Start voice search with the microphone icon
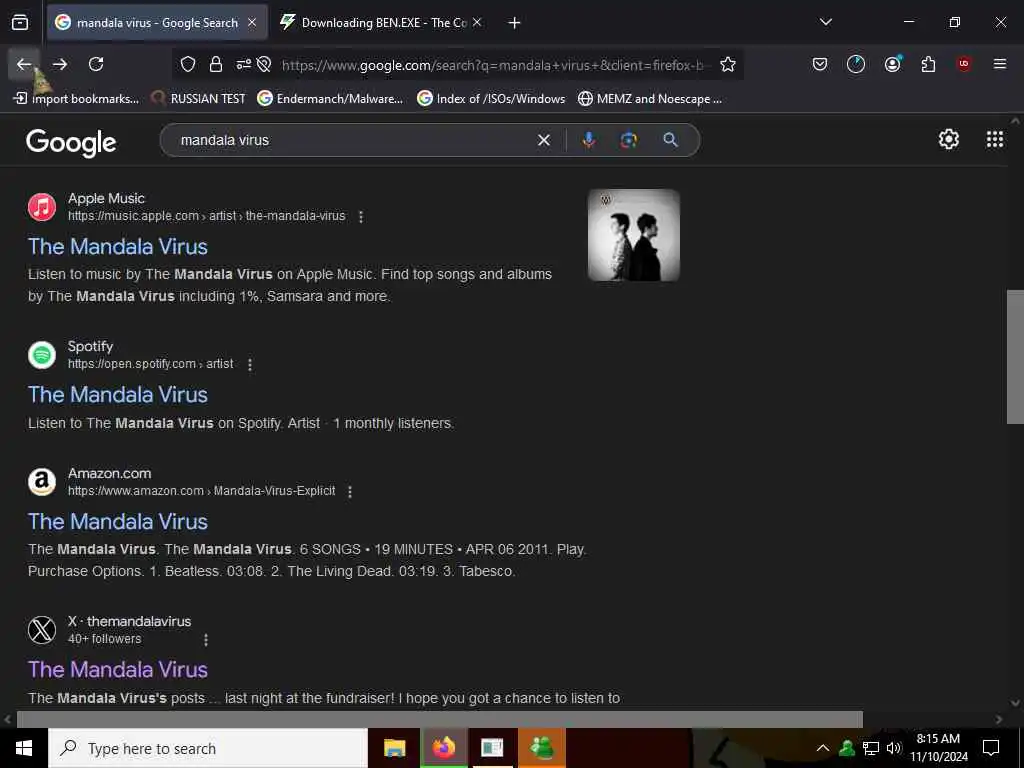The image size is (1024, 768). (x=588, y=140)
